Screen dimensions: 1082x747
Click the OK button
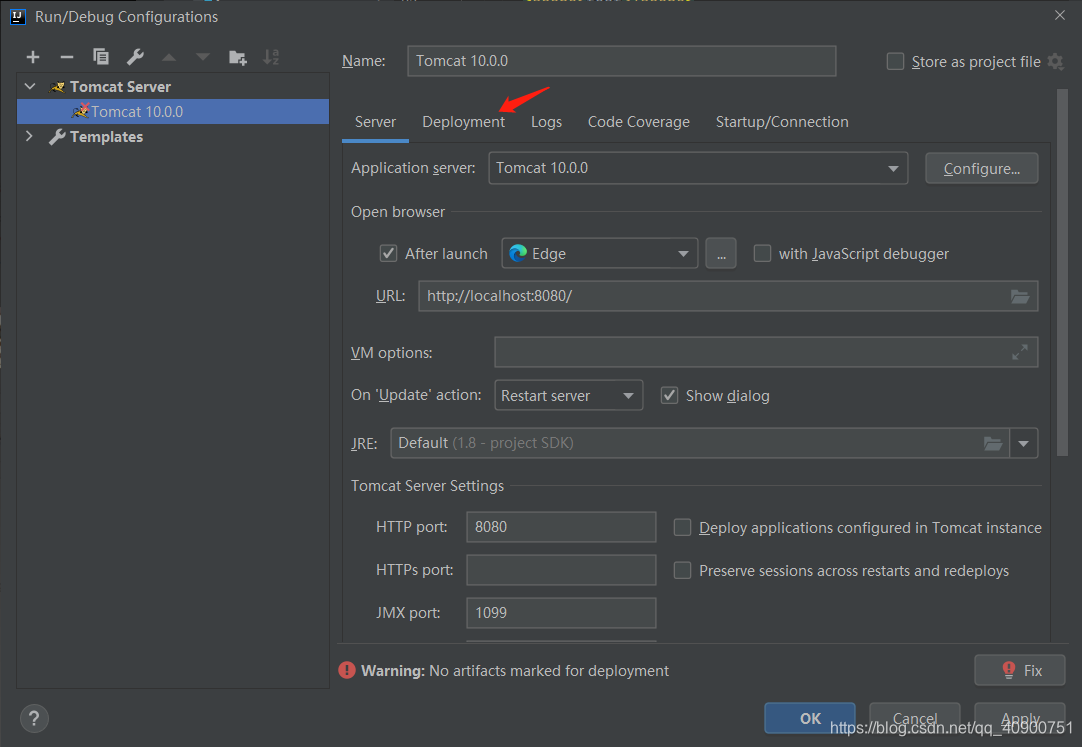click(x=810, y=718)
